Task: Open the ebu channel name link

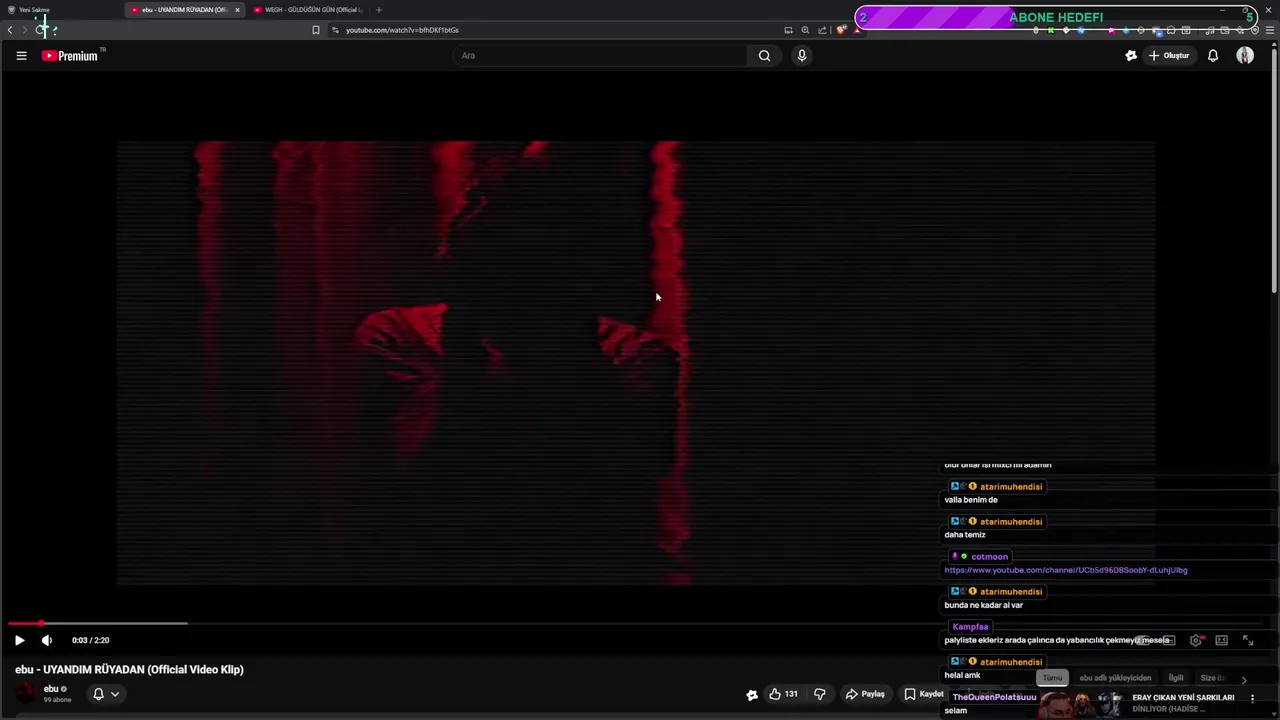Action: coord(51,689)
